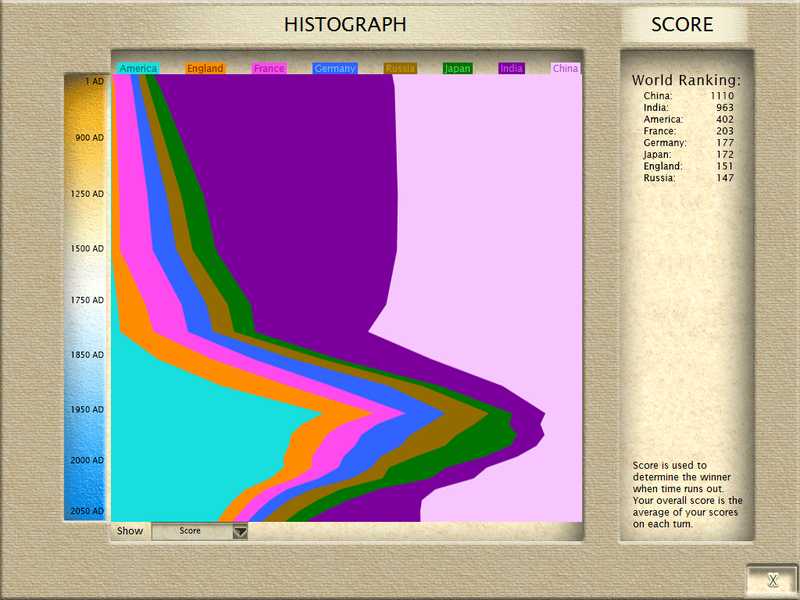Viewport: 800px width, 600px height.
Task: Click the score explanation paragraph
Action: pyautogui.click(x=687, y=494)
